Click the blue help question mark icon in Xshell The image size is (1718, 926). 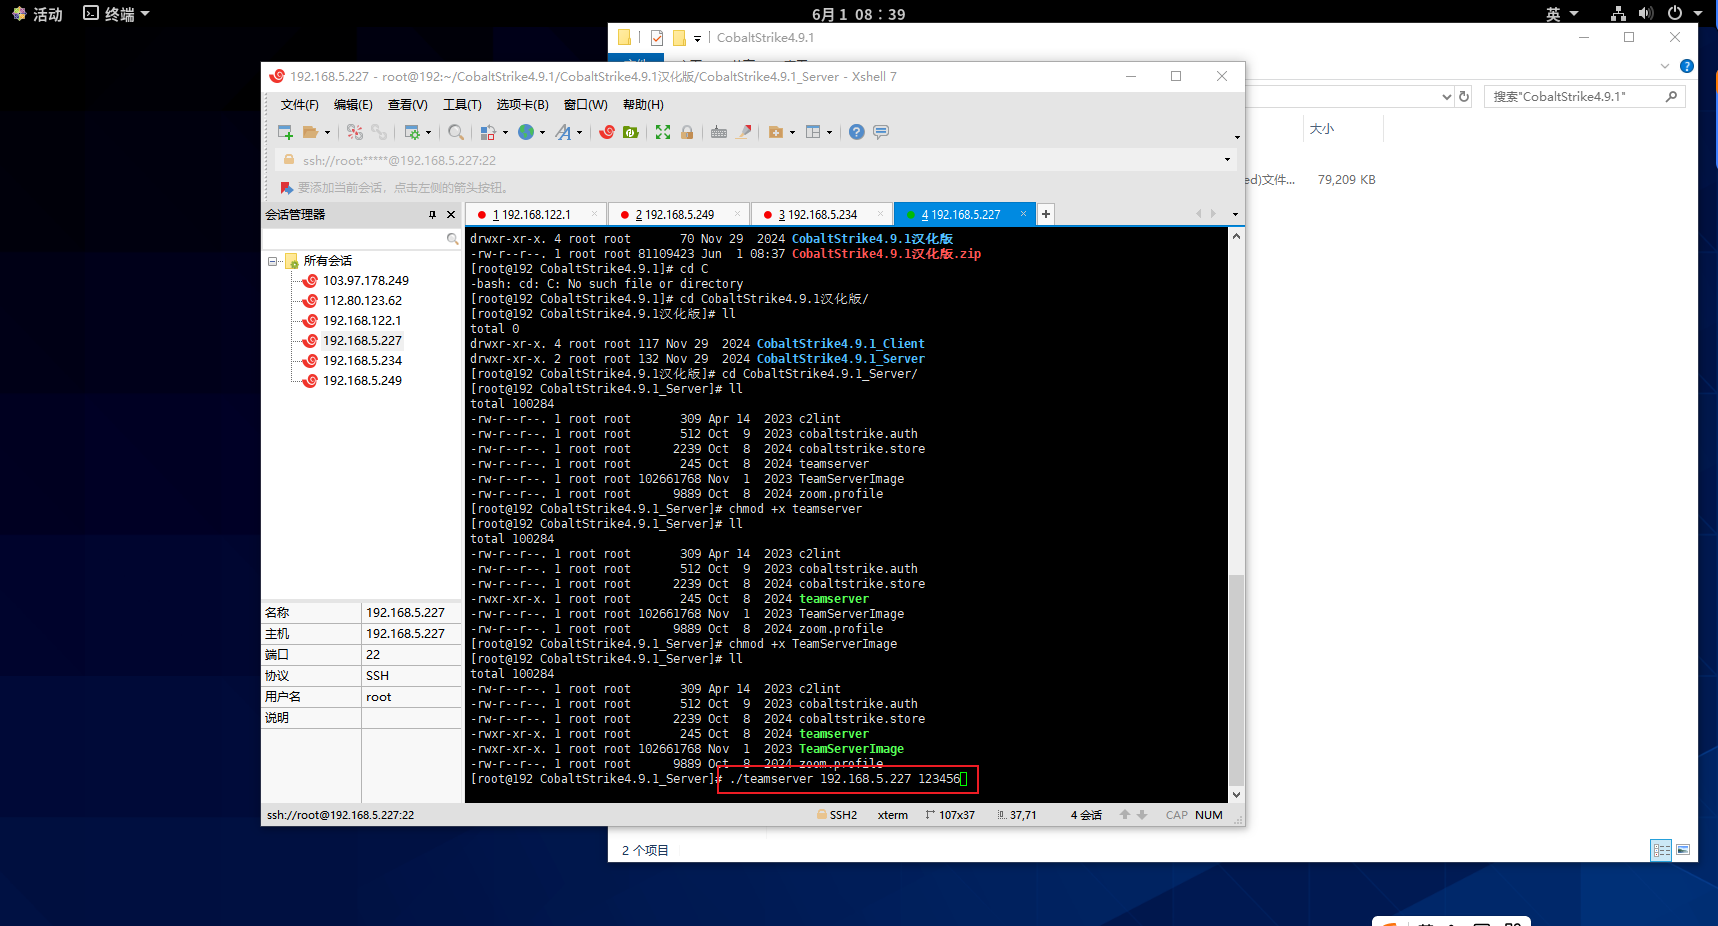tap(857, 132)
